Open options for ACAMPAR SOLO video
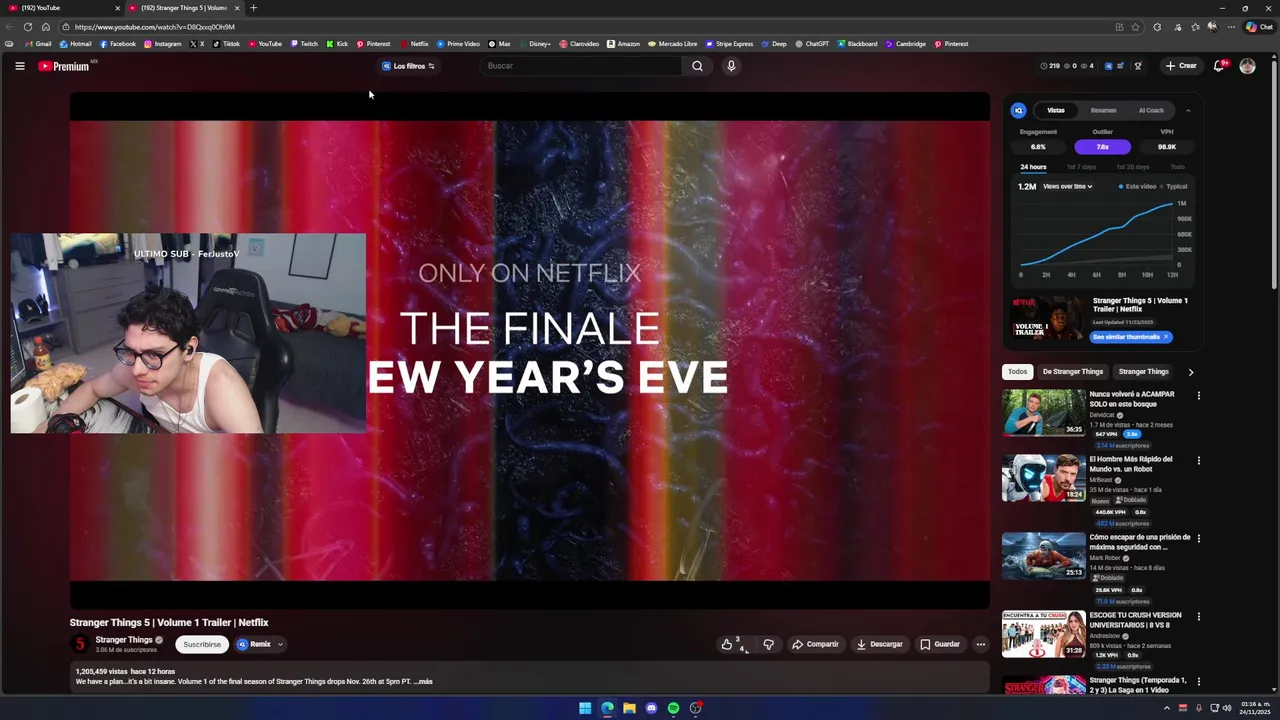 1198,396
